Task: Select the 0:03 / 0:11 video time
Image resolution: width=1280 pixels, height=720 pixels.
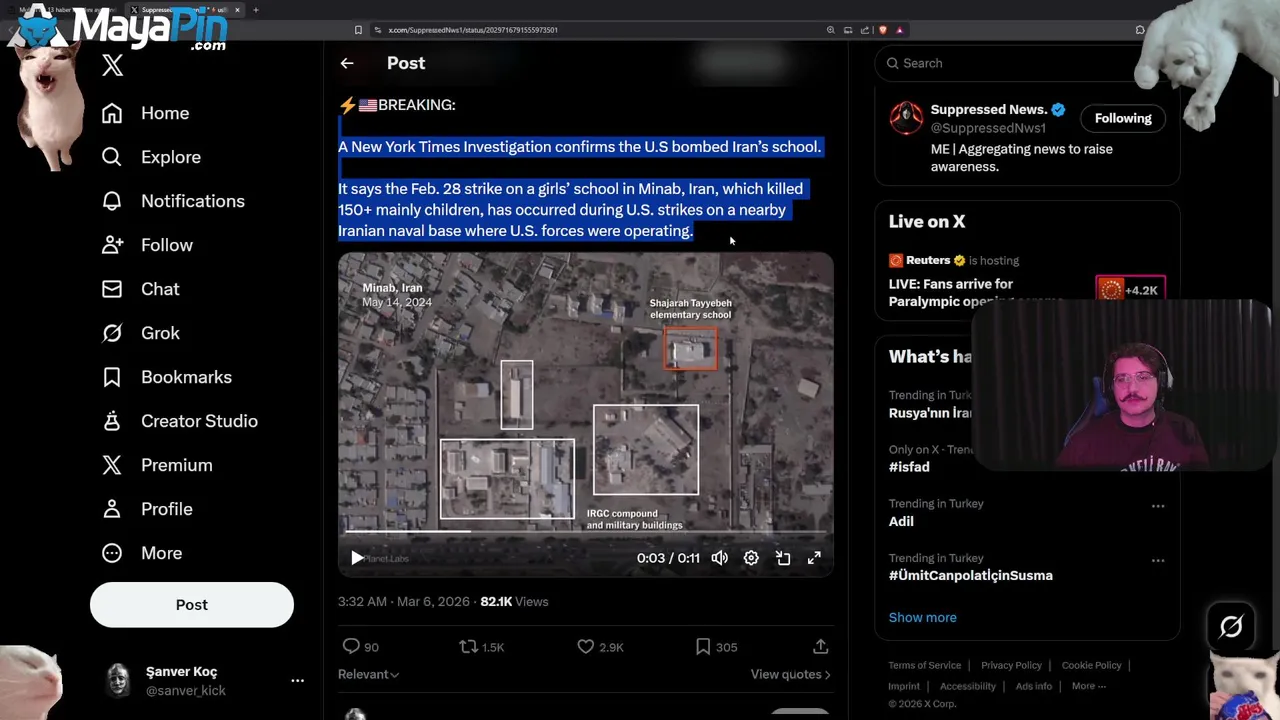Action: 668,558
